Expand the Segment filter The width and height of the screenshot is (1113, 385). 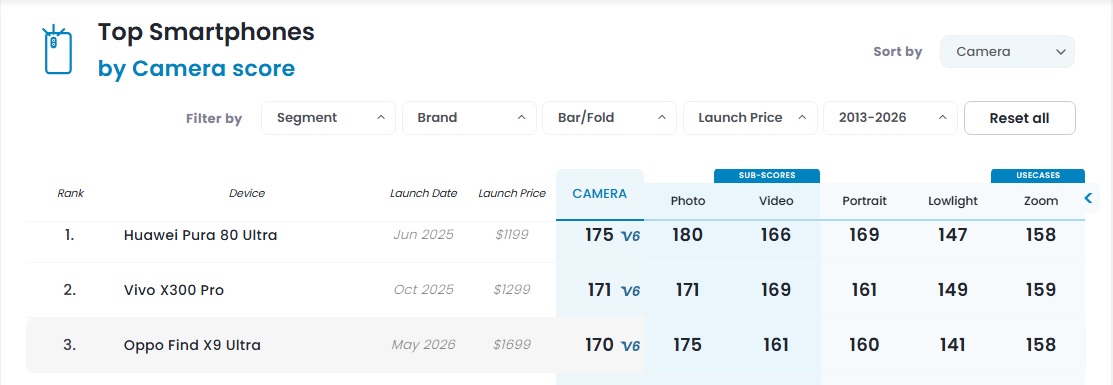pos(328,118)
